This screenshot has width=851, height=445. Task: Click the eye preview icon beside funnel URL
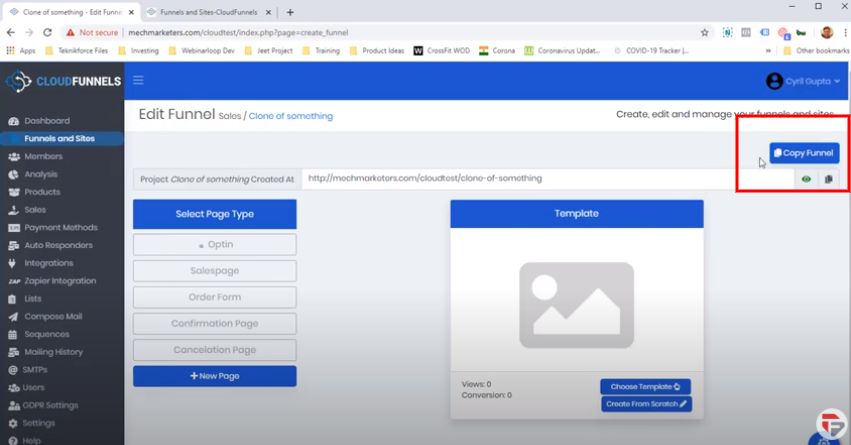806,179
